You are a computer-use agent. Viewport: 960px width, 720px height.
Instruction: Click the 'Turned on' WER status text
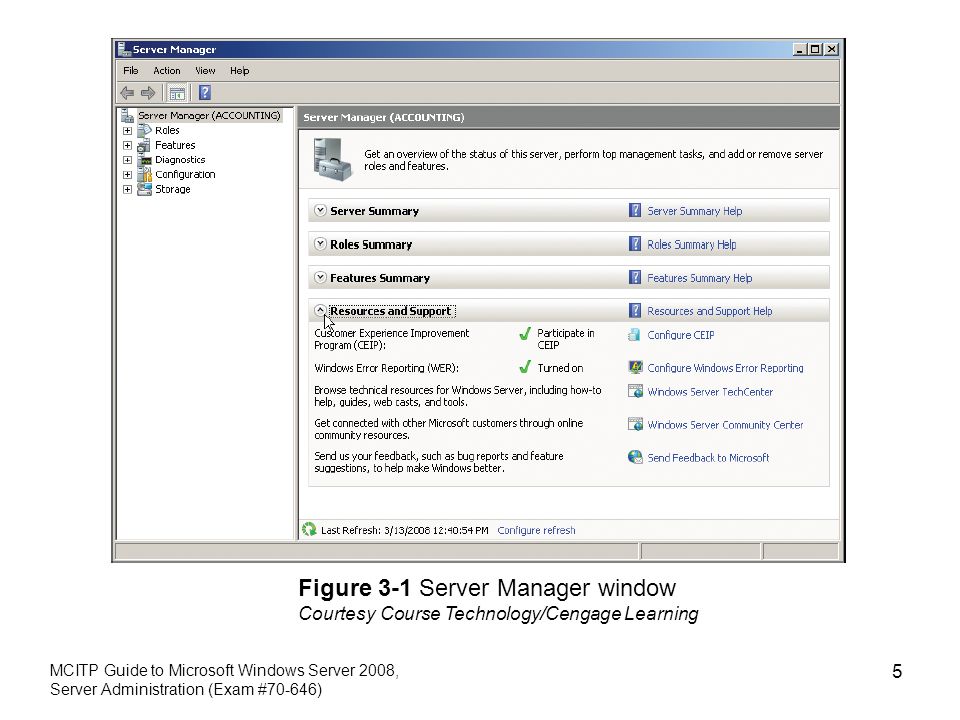click(x=560, y=368)
